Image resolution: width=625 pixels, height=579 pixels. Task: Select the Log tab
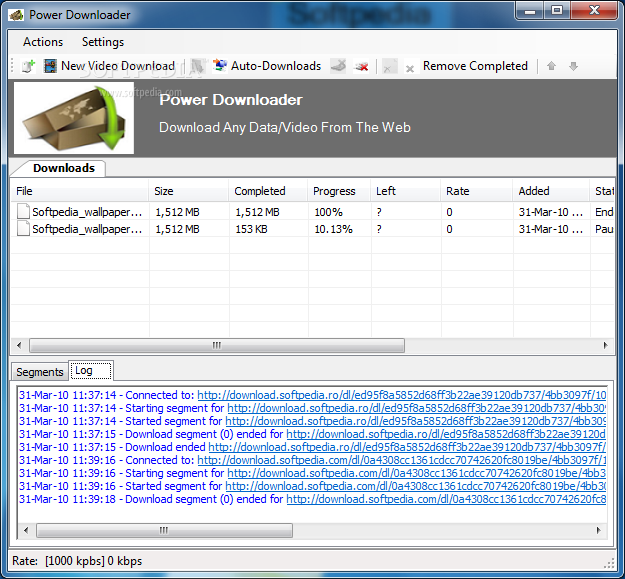point(91,371)
